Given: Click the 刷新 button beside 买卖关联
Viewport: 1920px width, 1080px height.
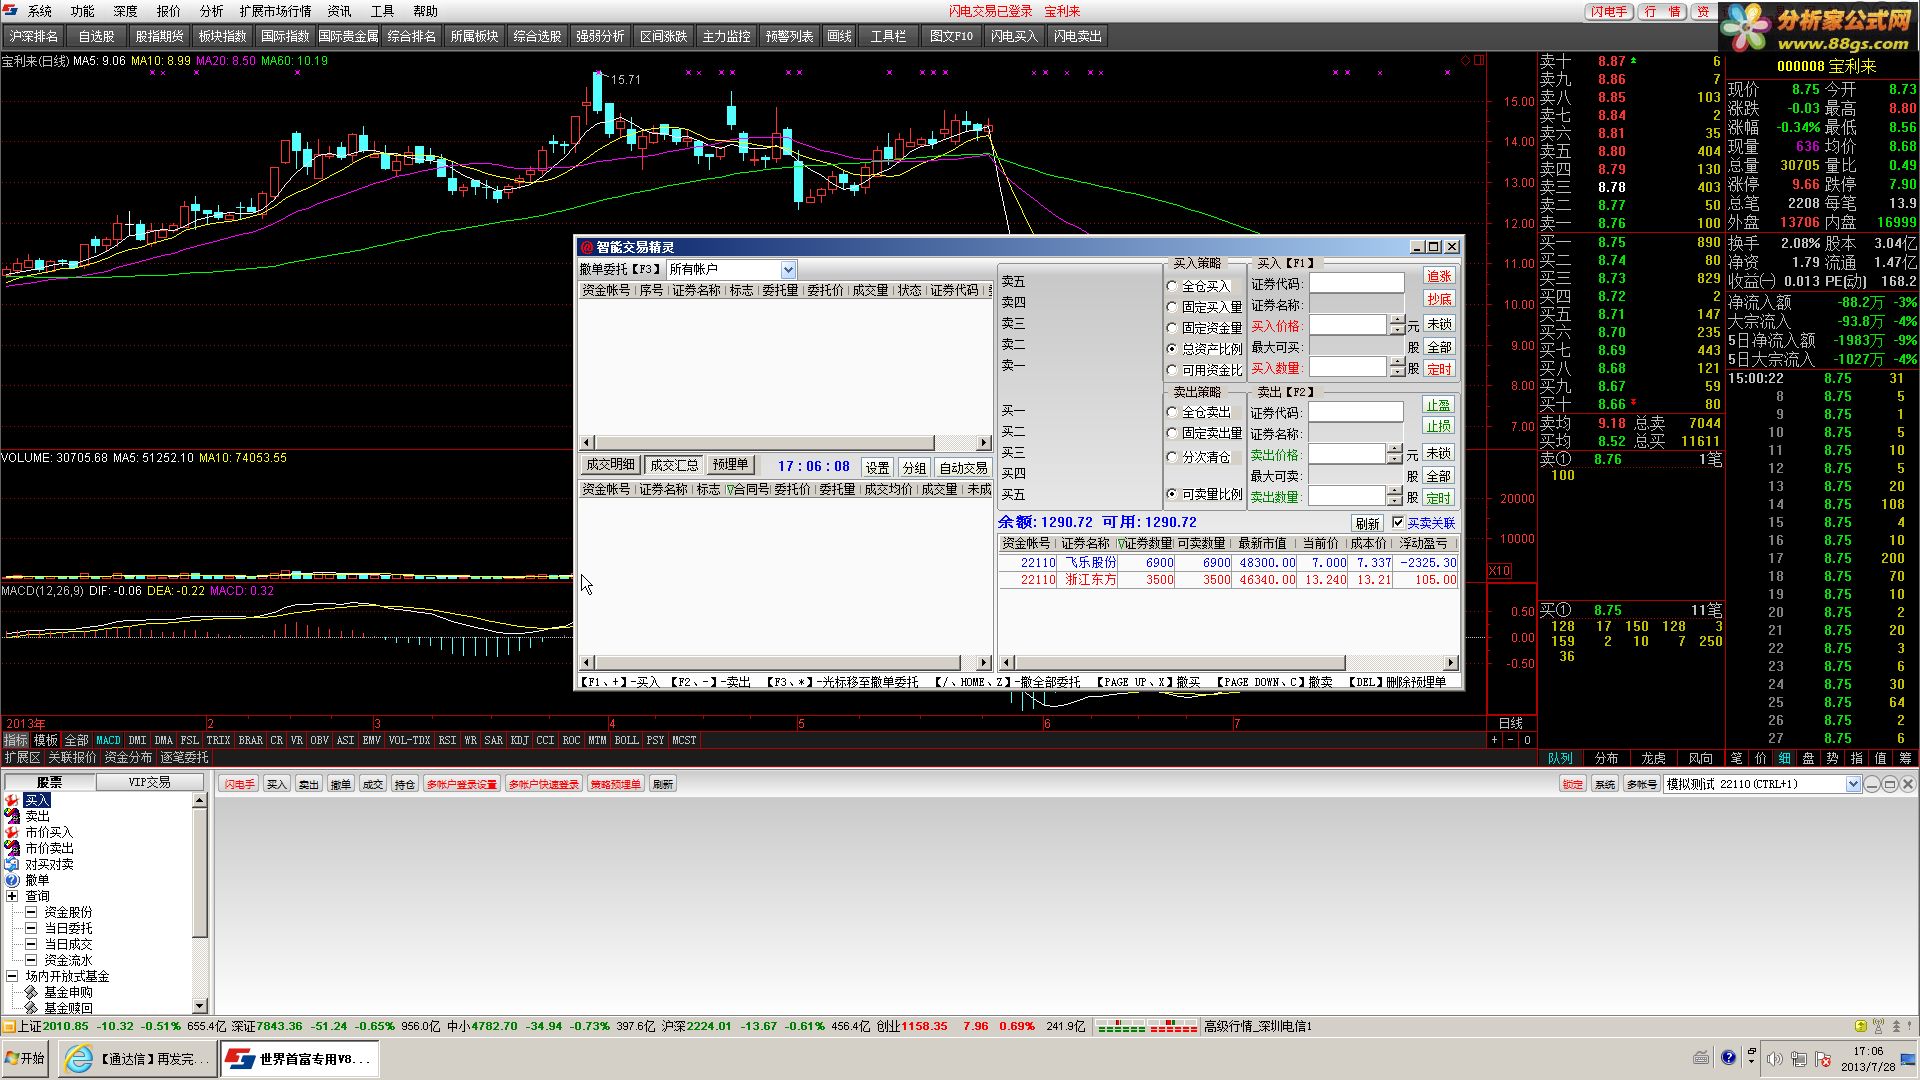Looking at the screenshot, I should click(x=1367, y=523).
